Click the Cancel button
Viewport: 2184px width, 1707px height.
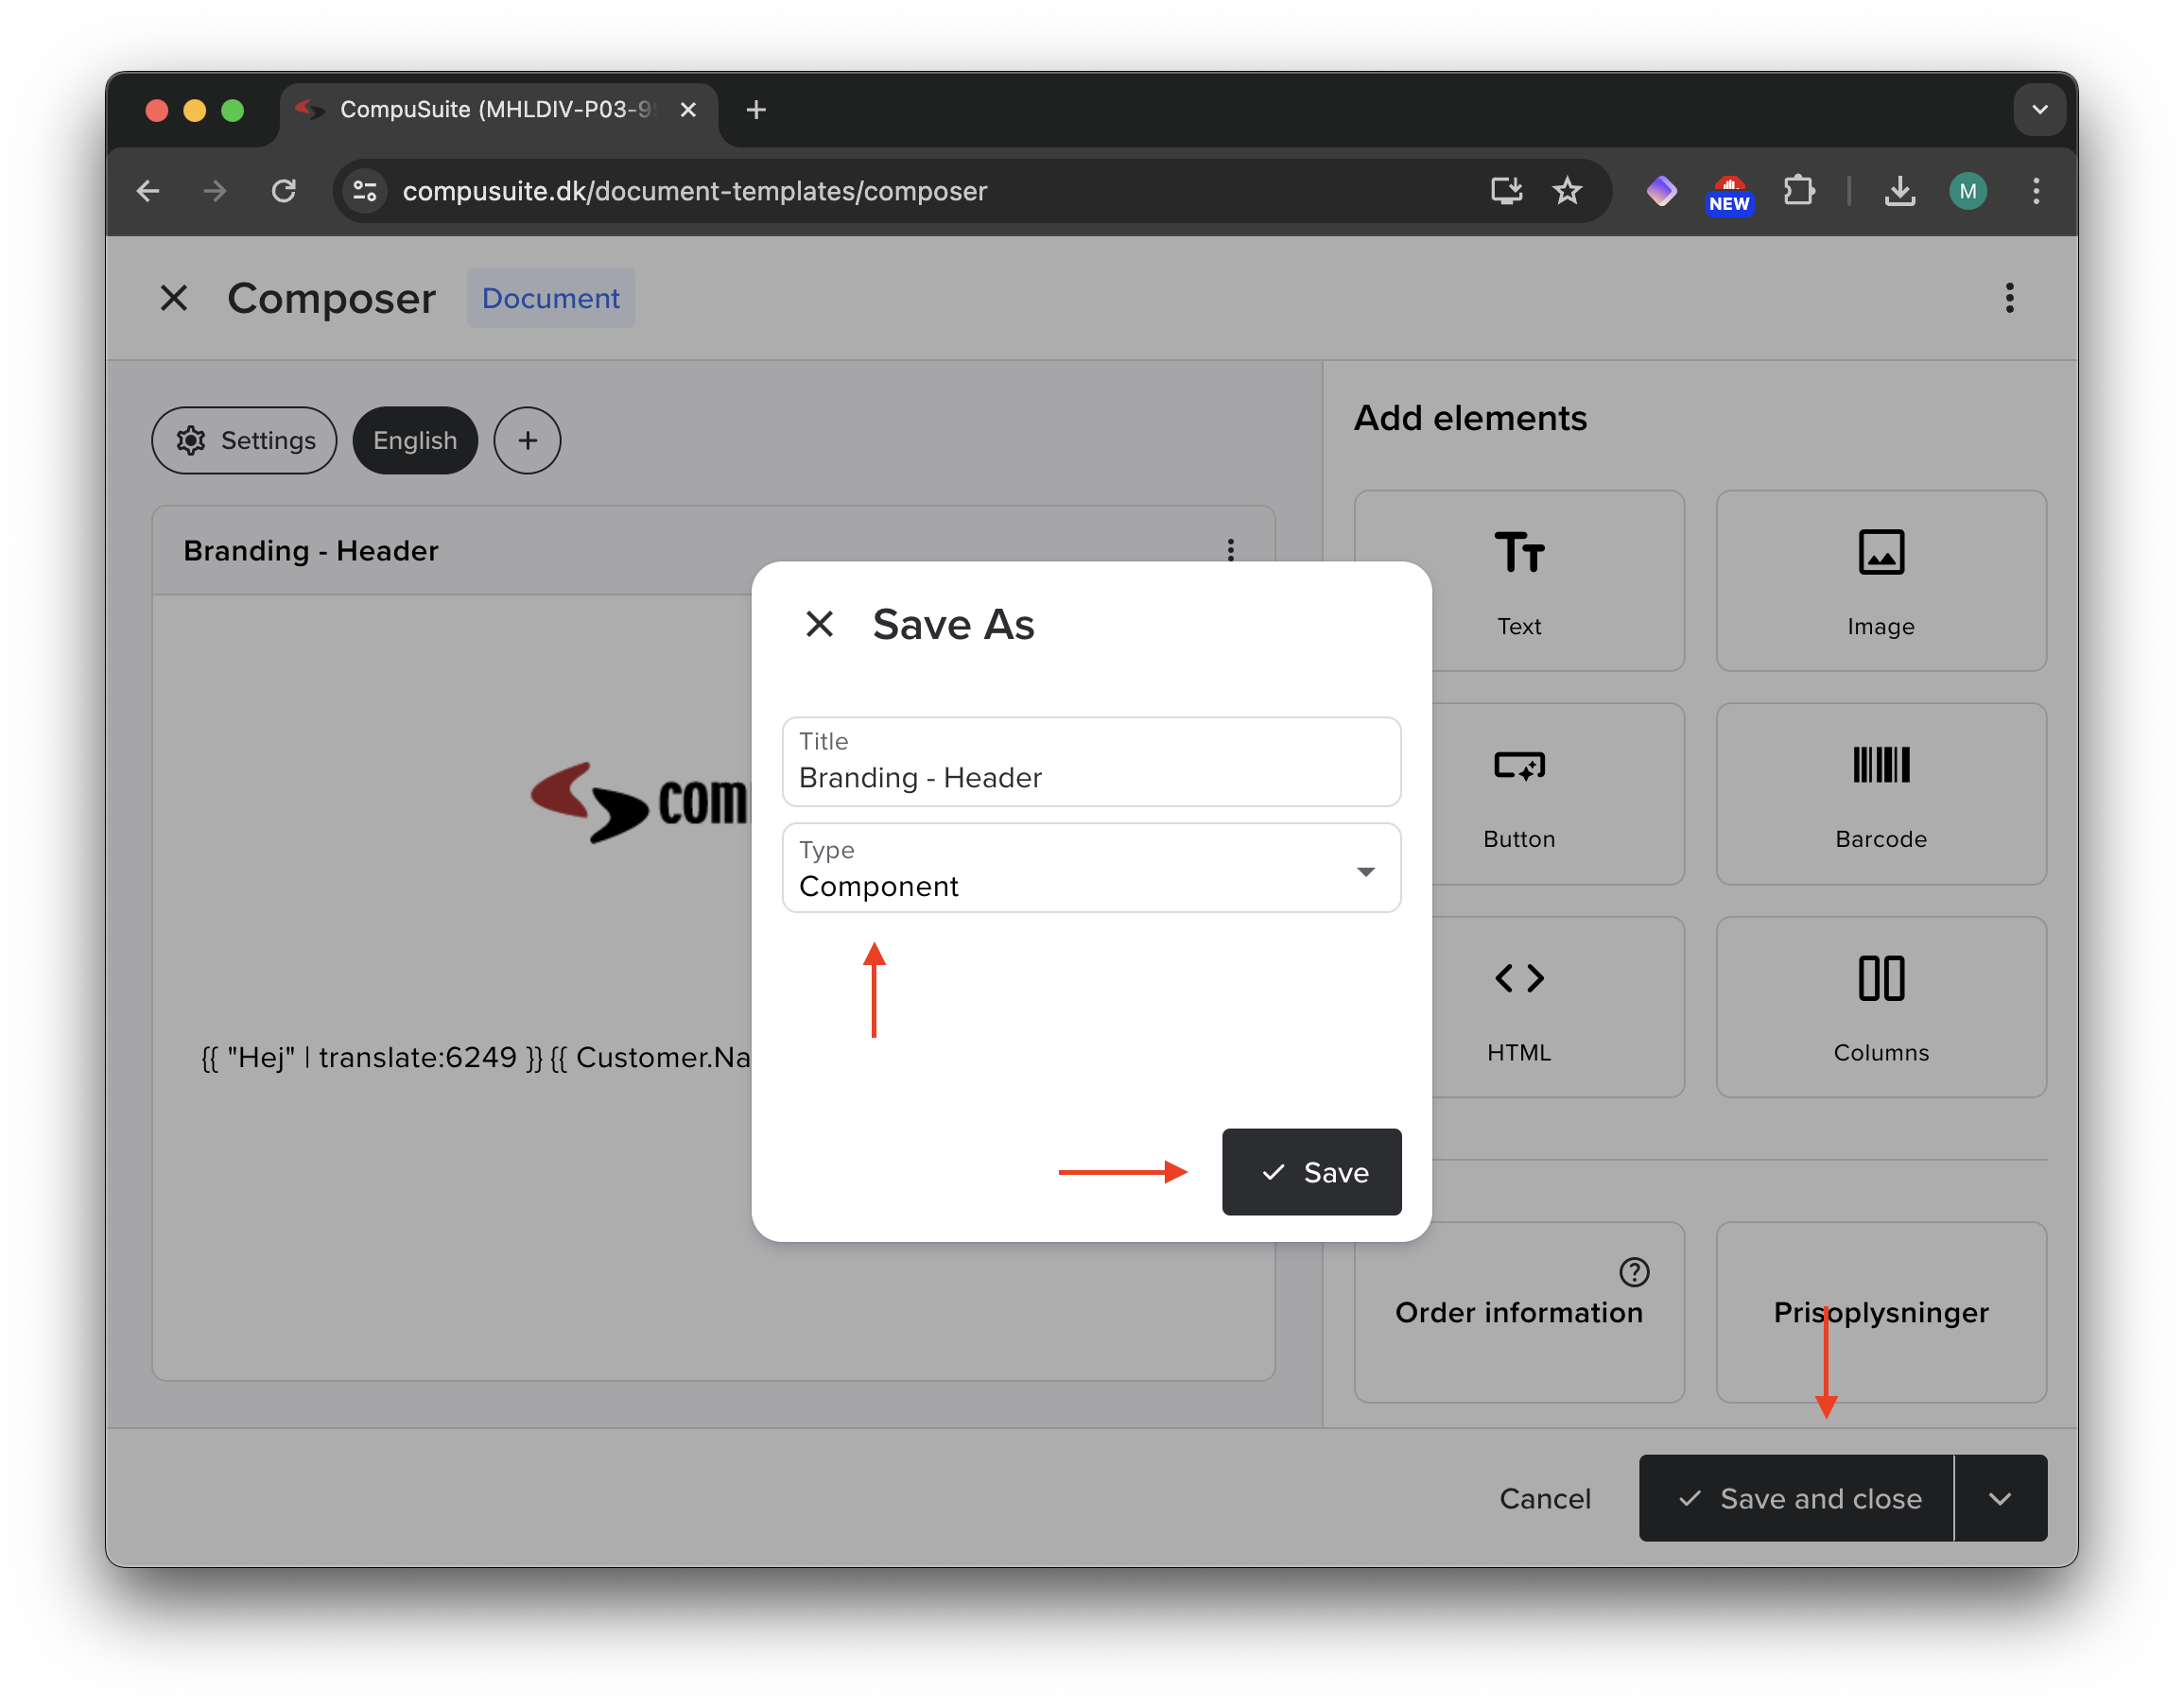pos(1544,1498)
